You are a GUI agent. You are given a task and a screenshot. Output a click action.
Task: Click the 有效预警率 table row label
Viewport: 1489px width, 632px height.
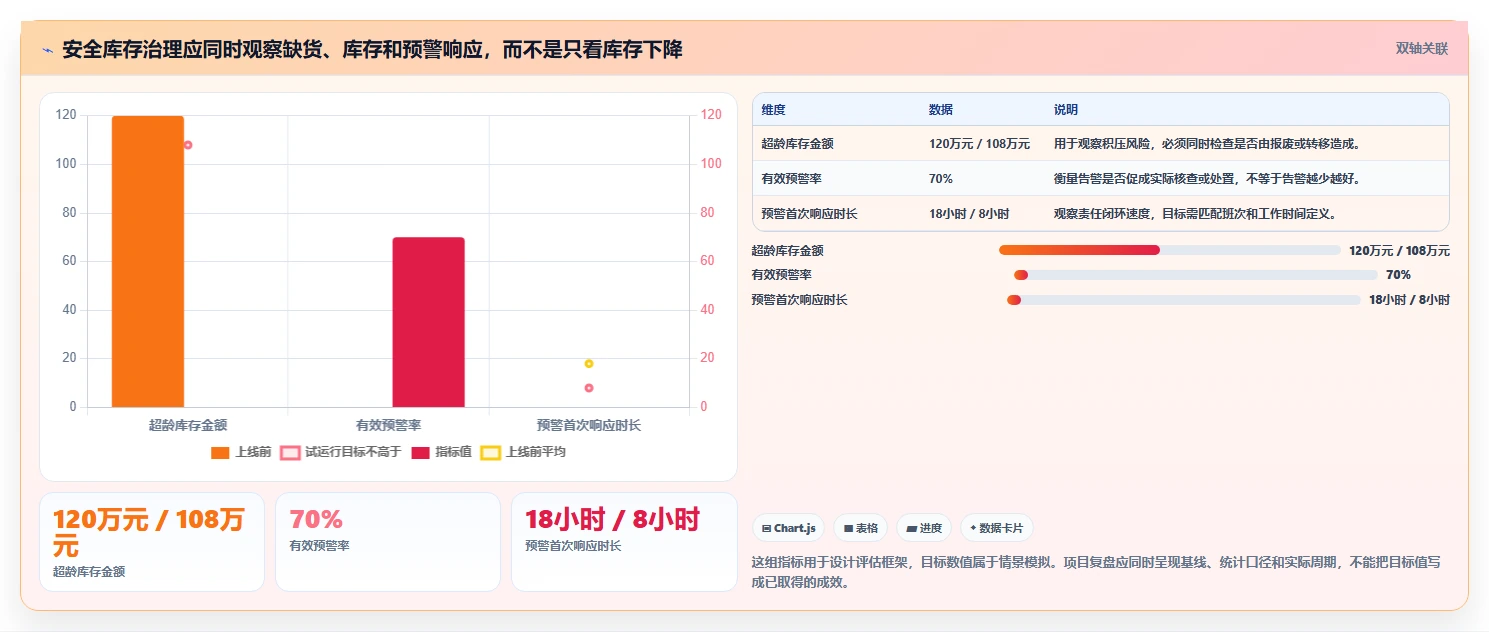[791, 179]
